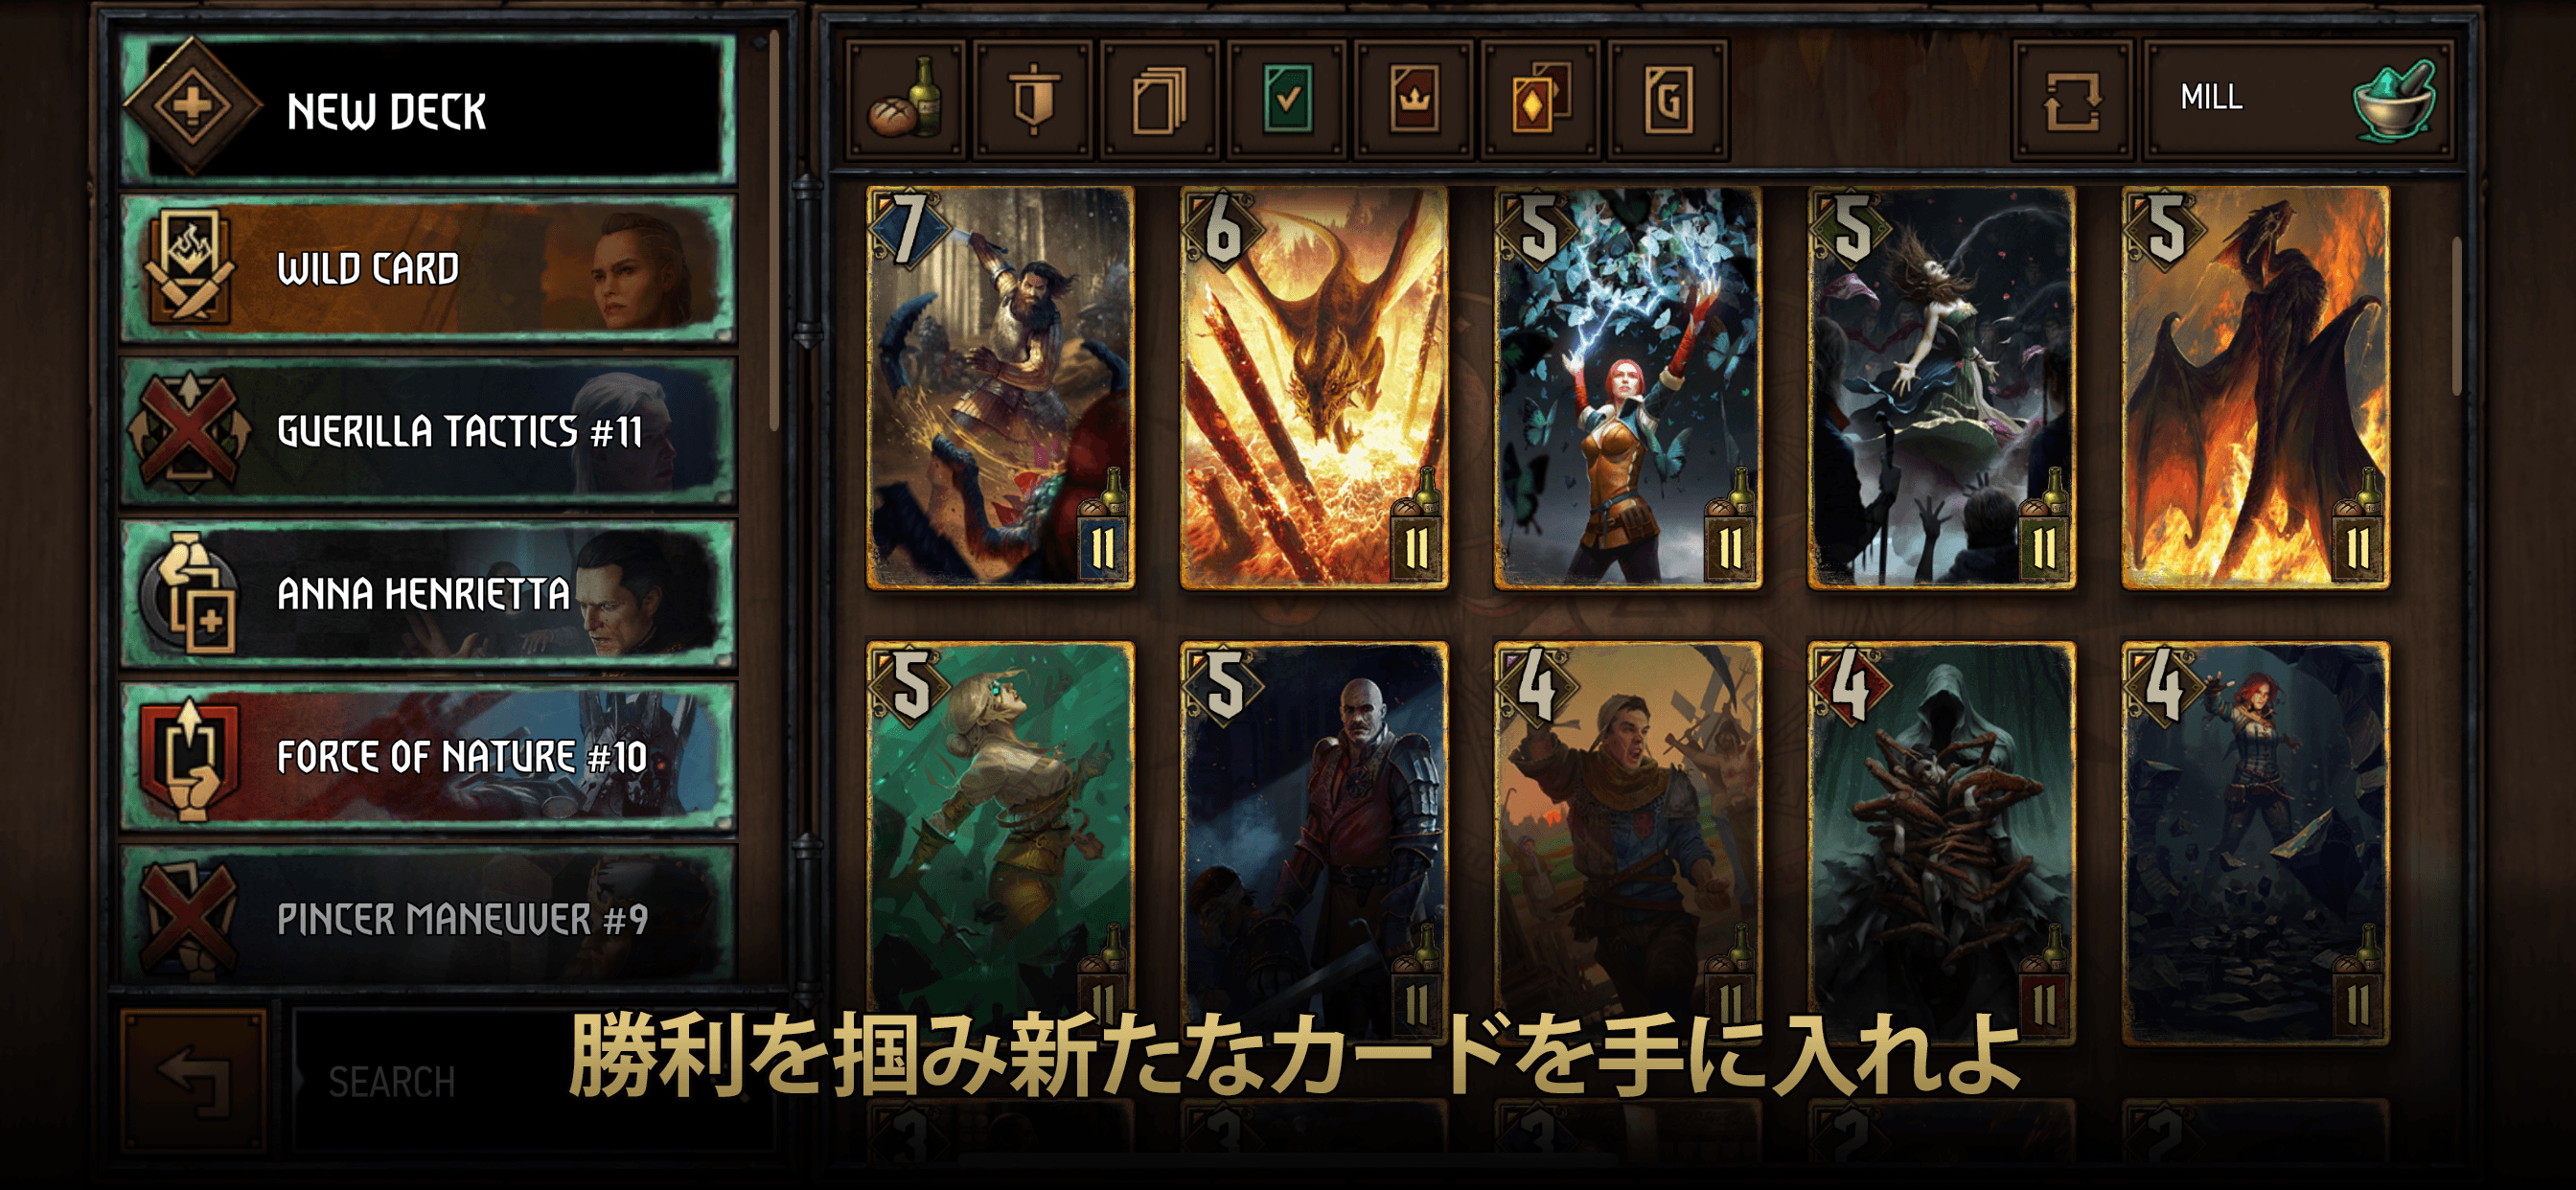The width and height of the screenshot is (2576, 1190).
Task: Toggle the gold diamond premium cards filter
Action: [1541, 98]
